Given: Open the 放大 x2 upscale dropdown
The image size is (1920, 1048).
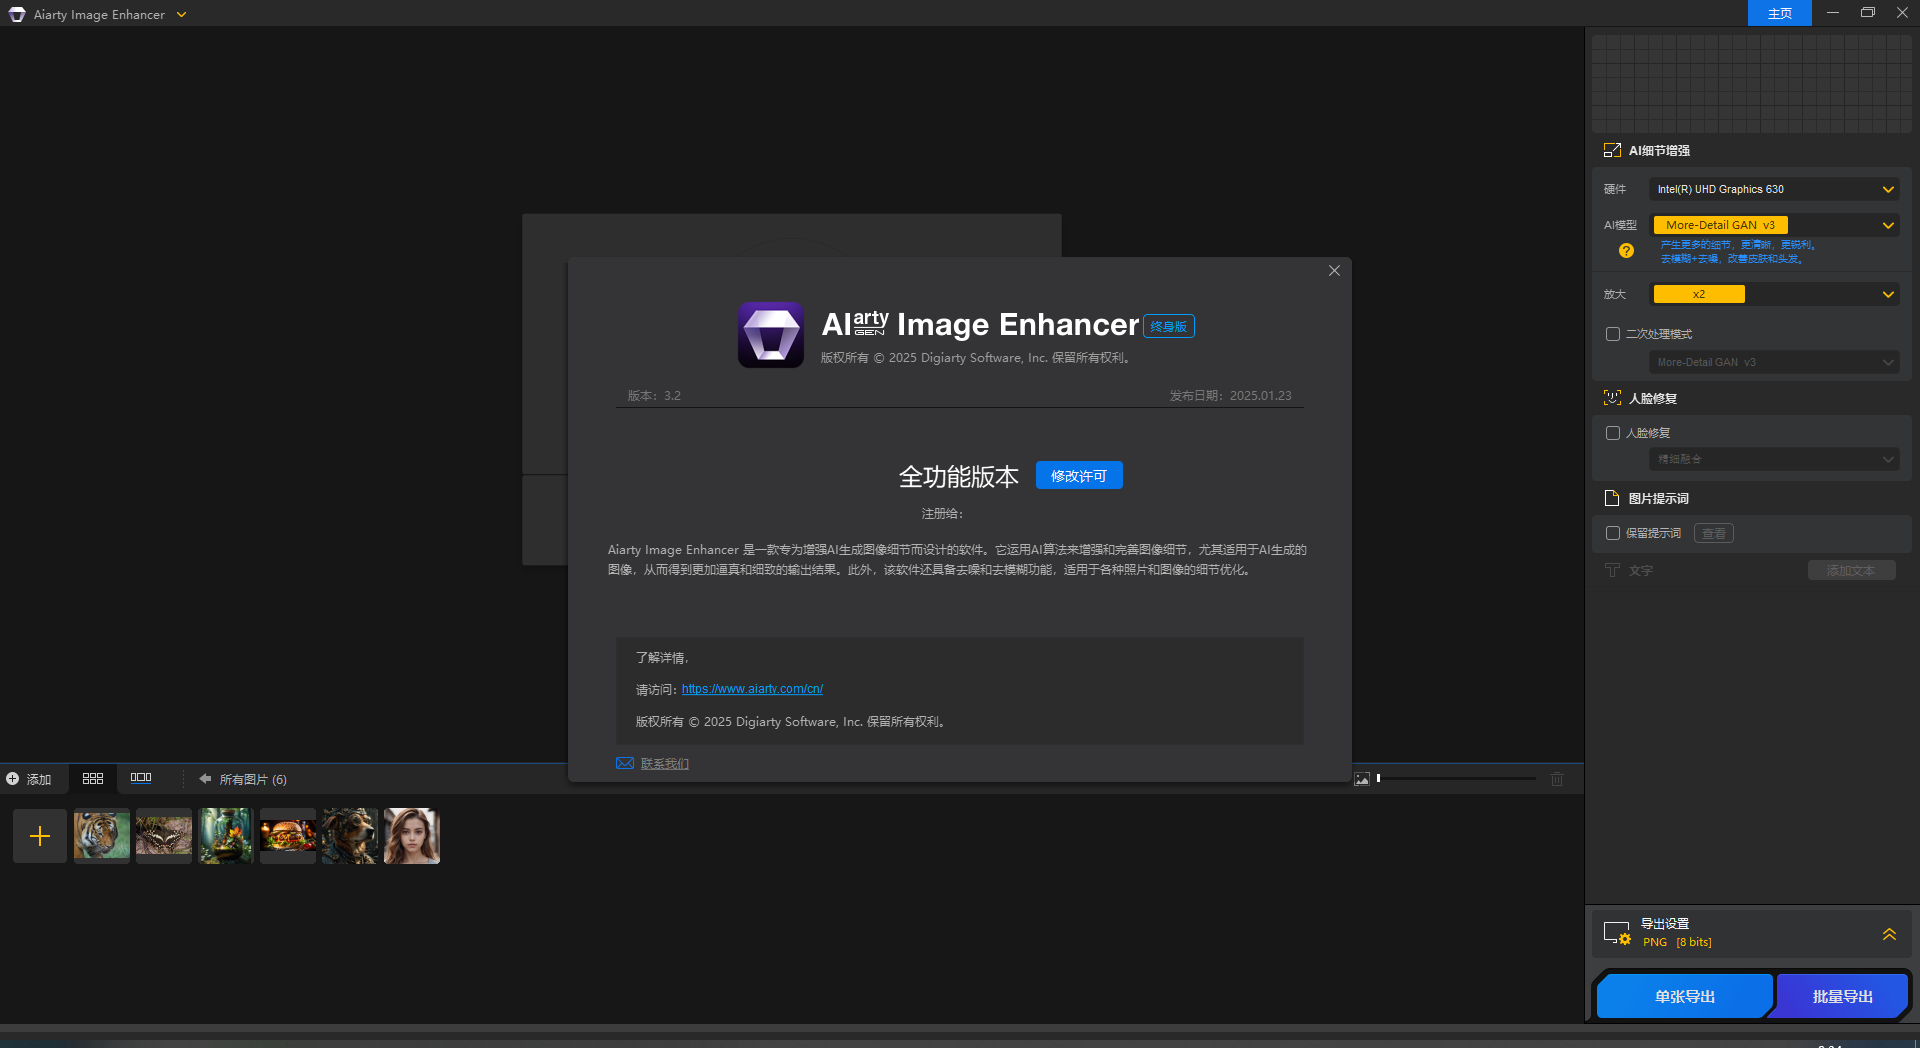Looking at the screenshot, I should point(1774,294).
